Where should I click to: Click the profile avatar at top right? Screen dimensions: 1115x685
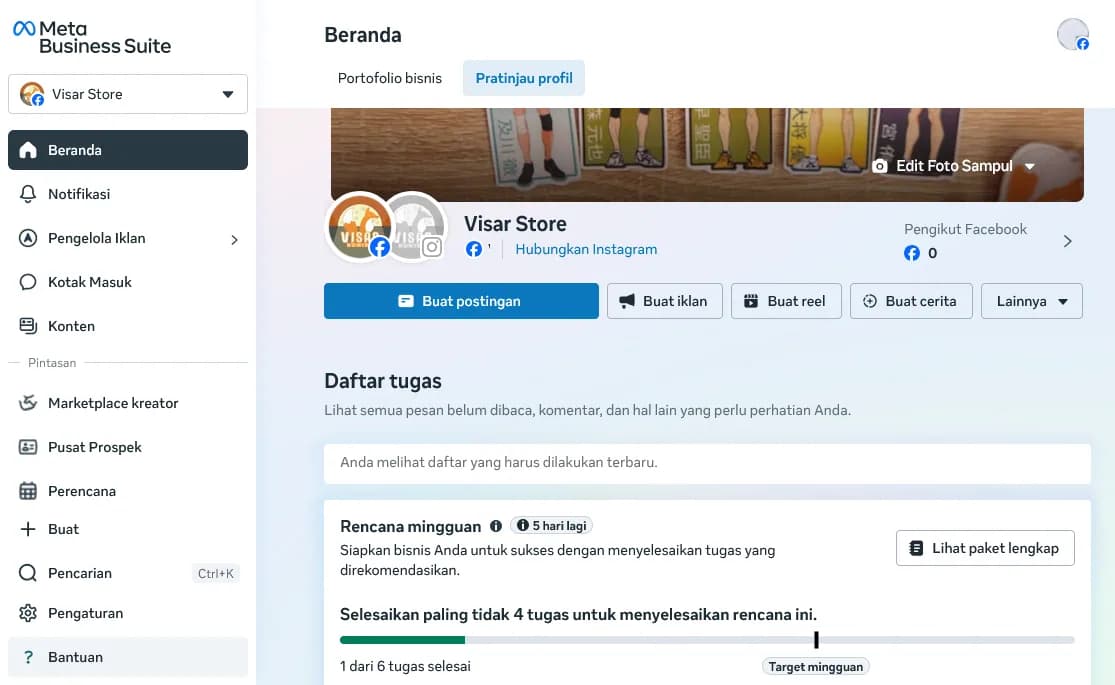[1072, 34]
